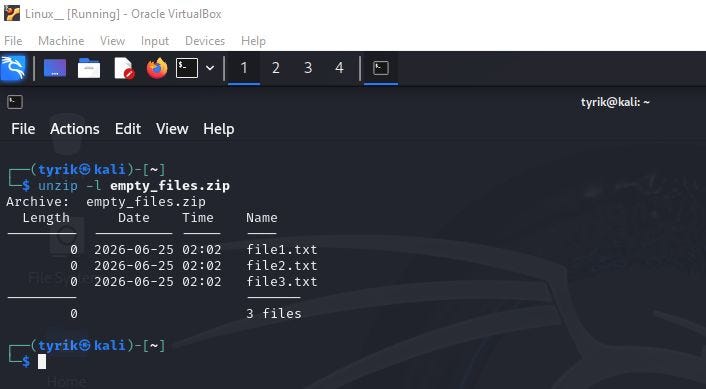Switch to workspace 2
The width and height of the screenshot is (706, 389).
[x=276, y=68]
